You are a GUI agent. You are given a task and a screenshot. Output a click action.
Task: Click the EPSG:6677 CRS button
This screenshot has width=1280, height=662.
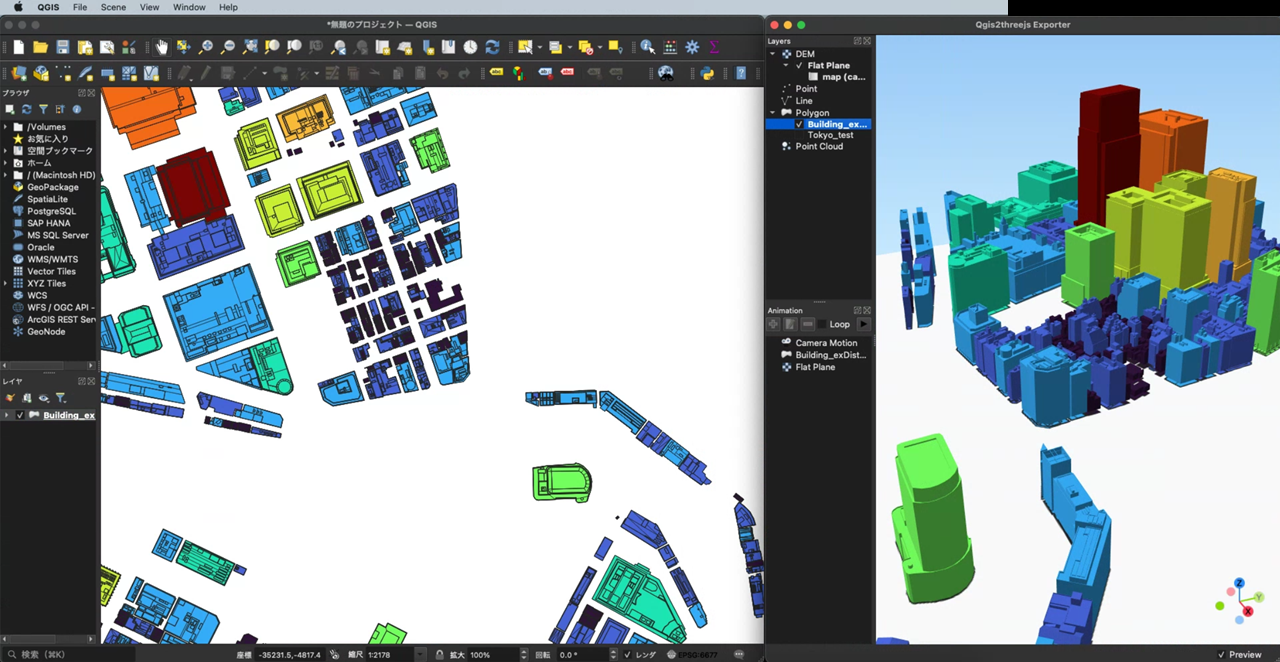[690, 655]
